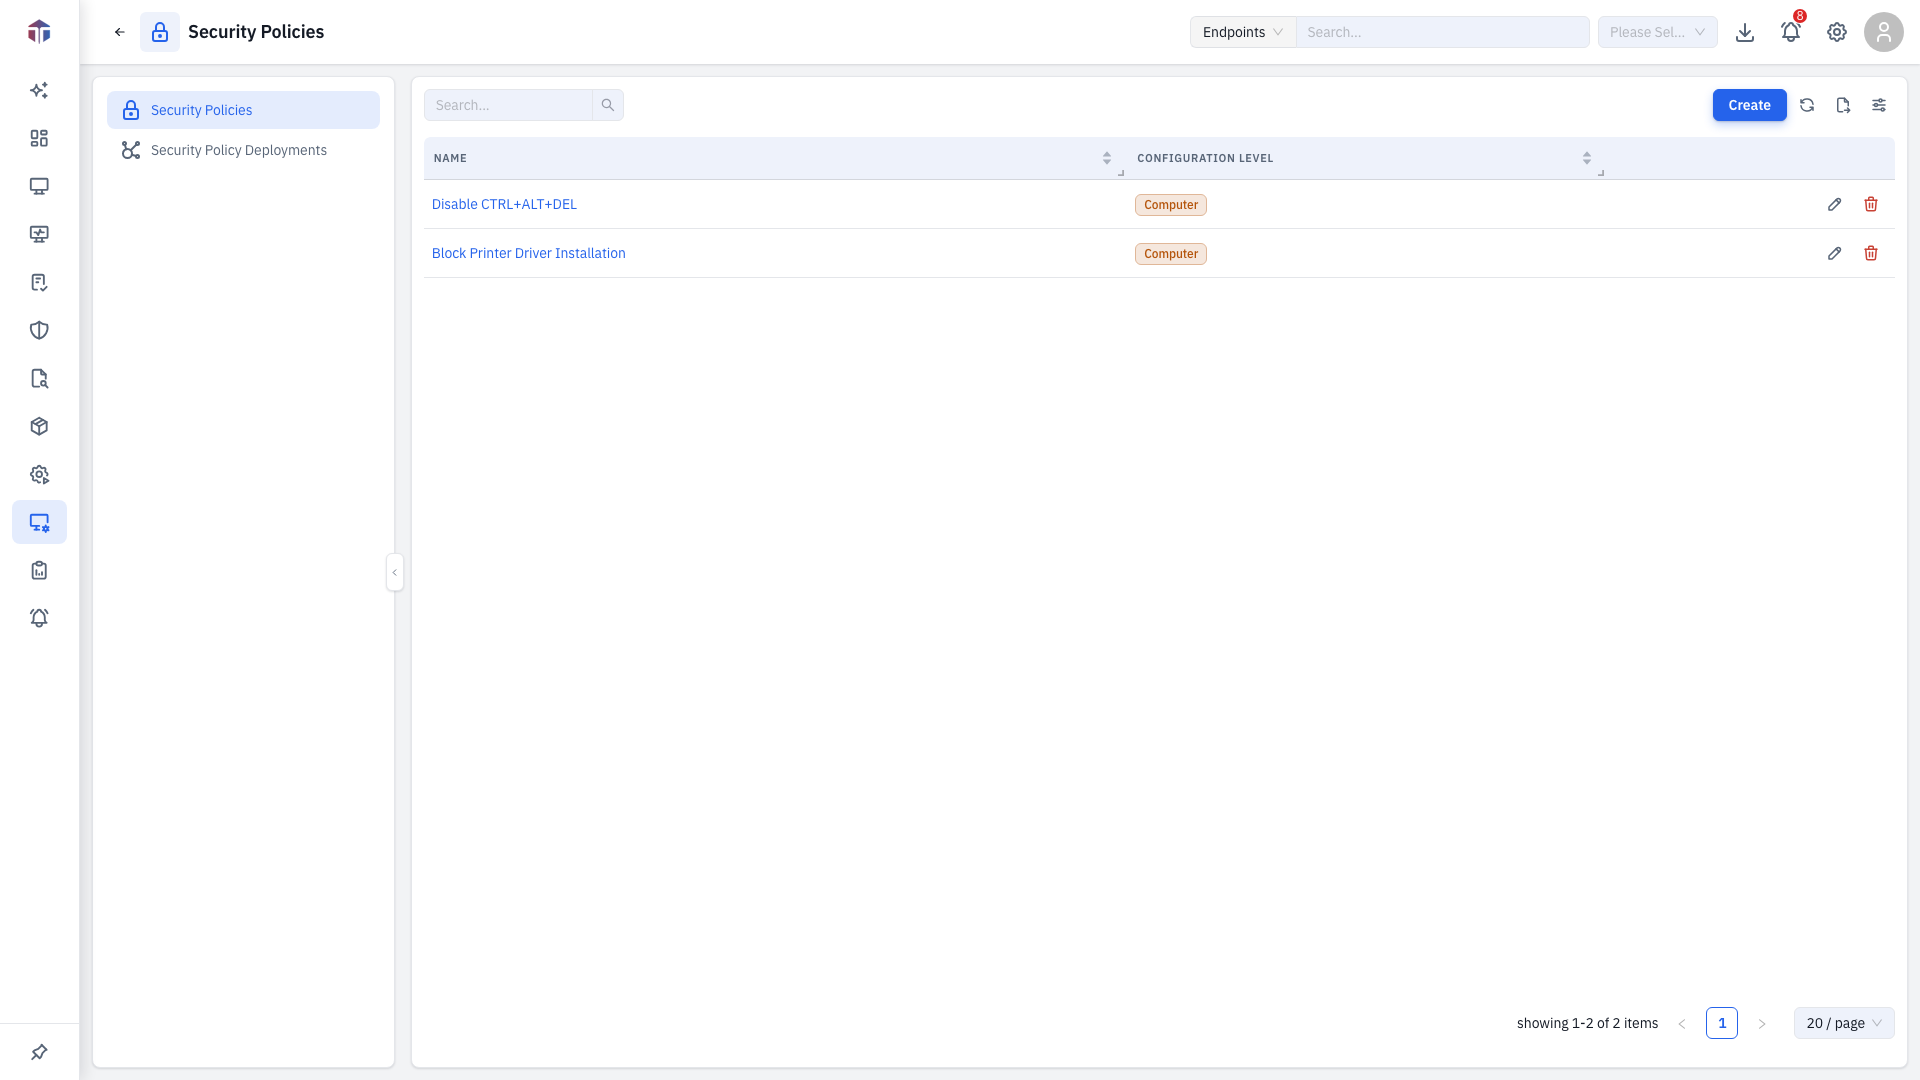Screen dimensions: 1920x1080
Task: Expand the Endpoints dropdown
Action: pyautogui.click(x=1243, y=32)
